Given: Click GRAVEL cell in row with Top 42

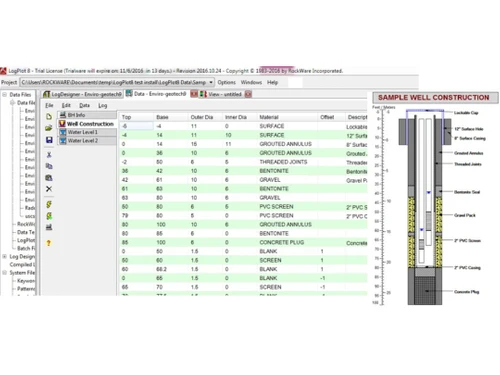Looking at the screenshot, I should 287,180.
